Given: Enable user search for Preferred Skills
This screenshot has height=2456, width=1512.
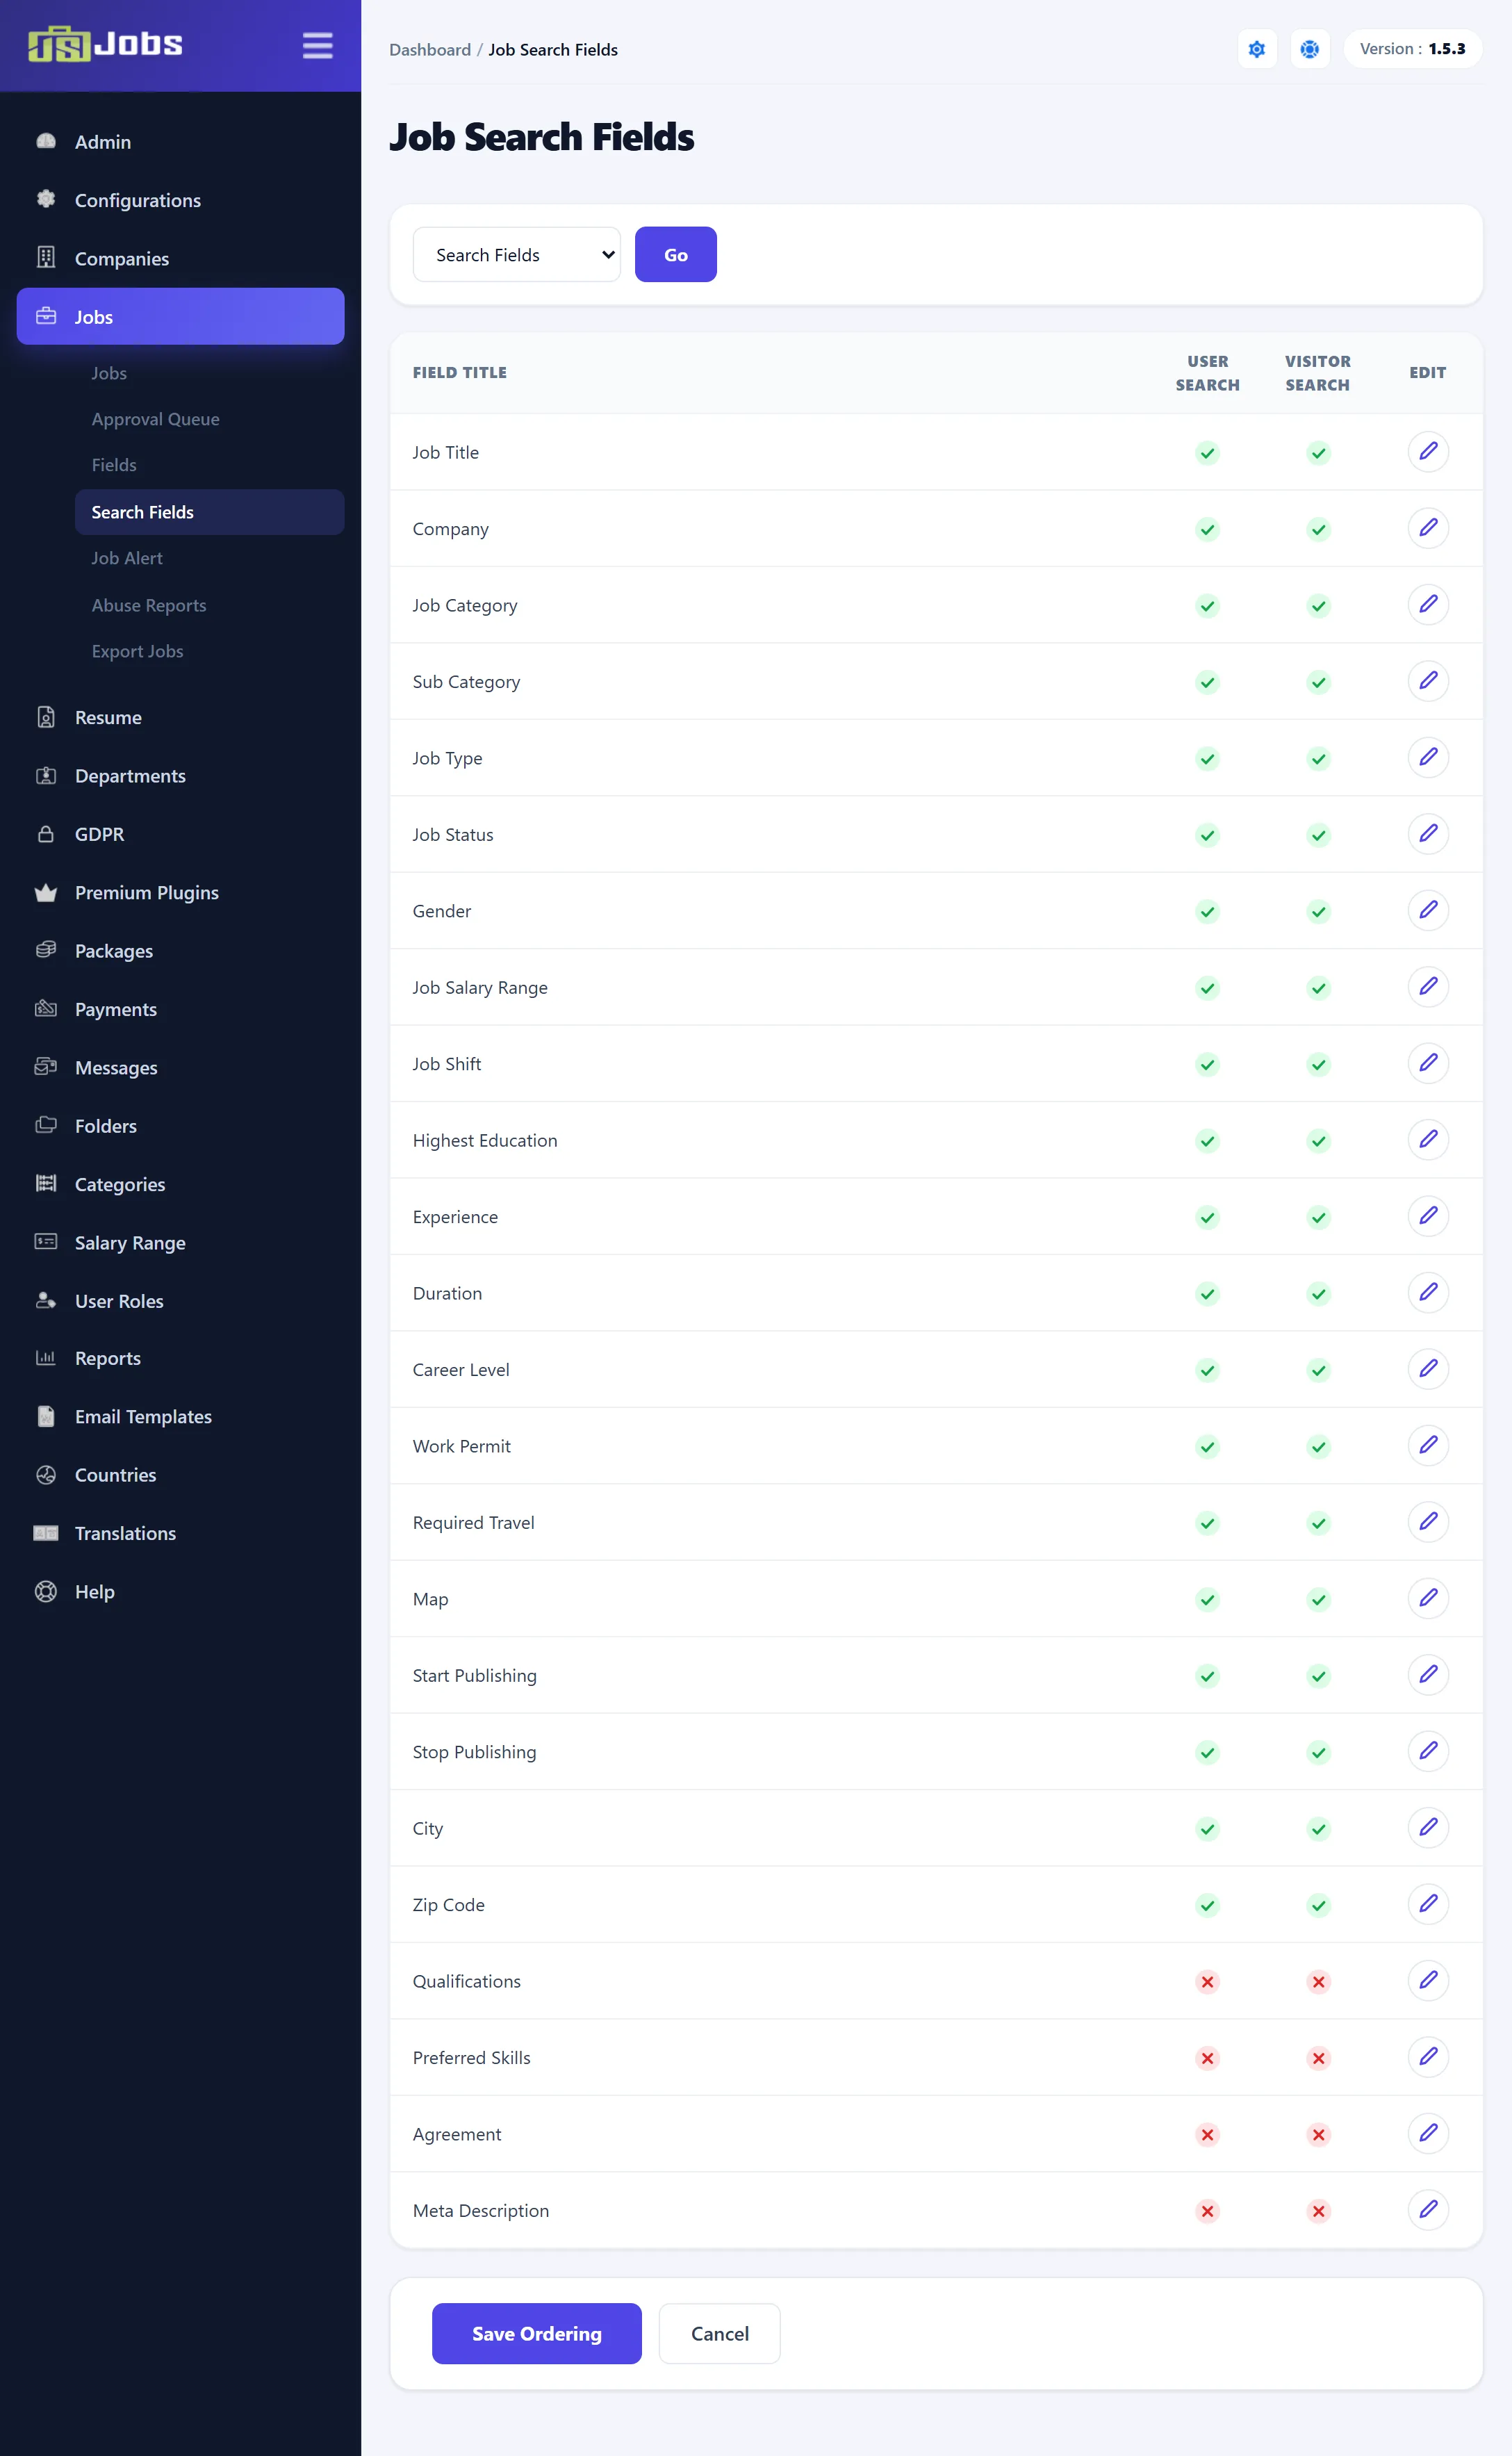Looking at the screenshot, I should coord(1207,2058).
